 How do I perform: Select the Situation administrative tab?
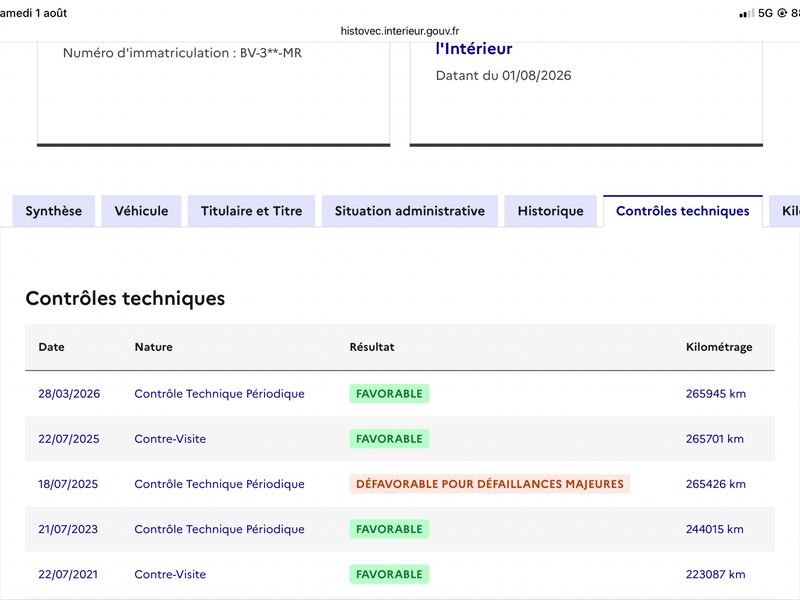tap(410, 211)
